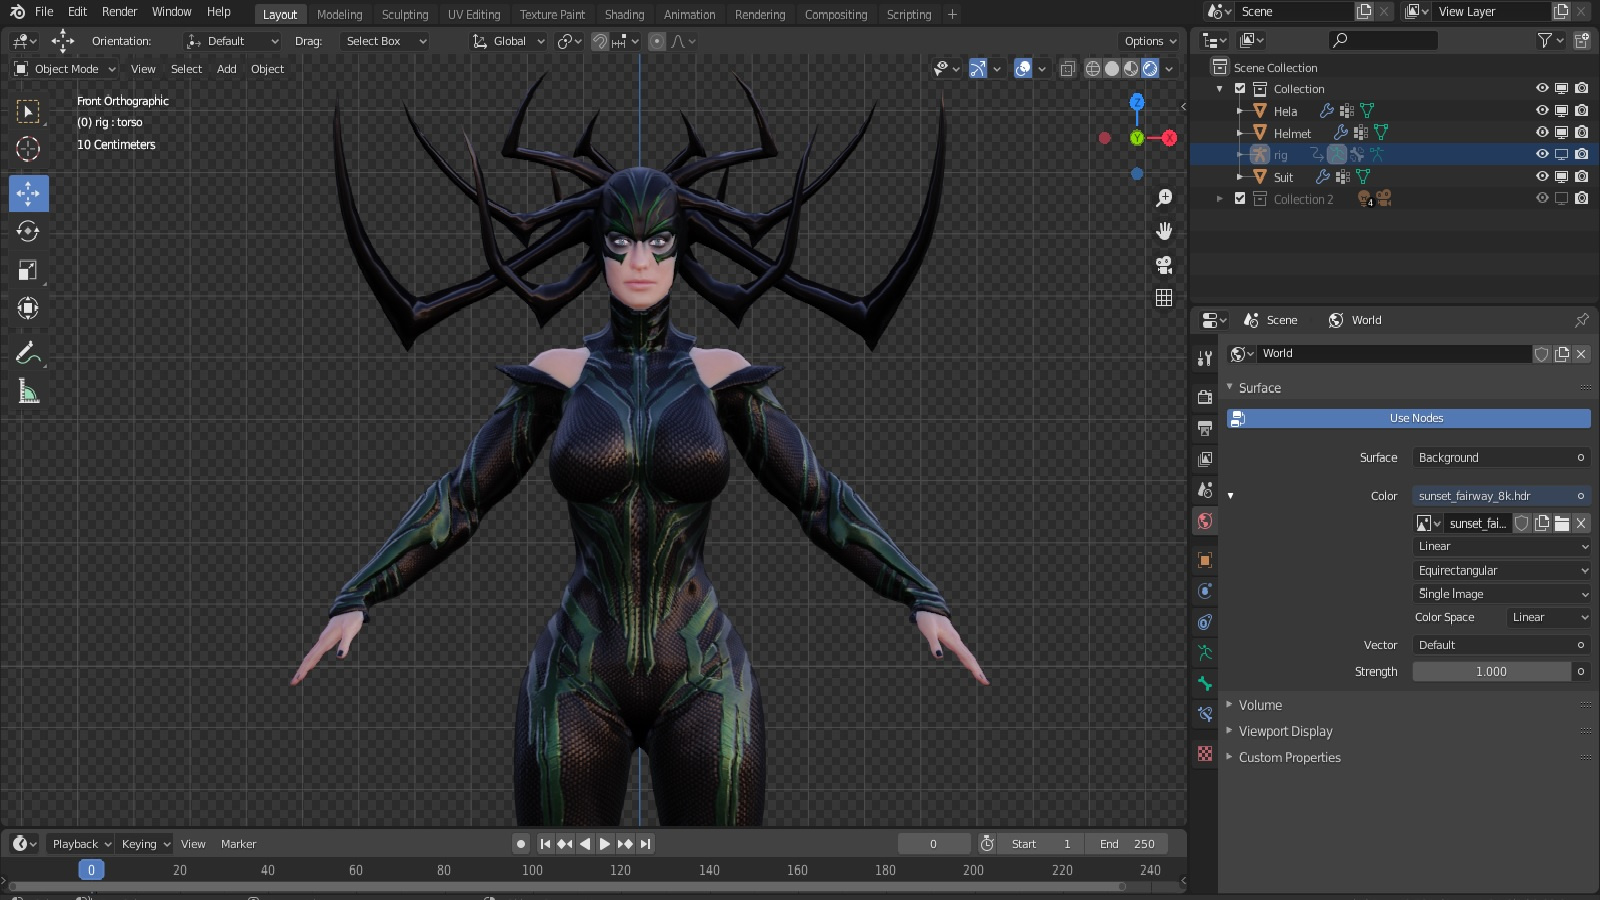
Task: Open the Texture properties checker tab
Action: 1205,753
